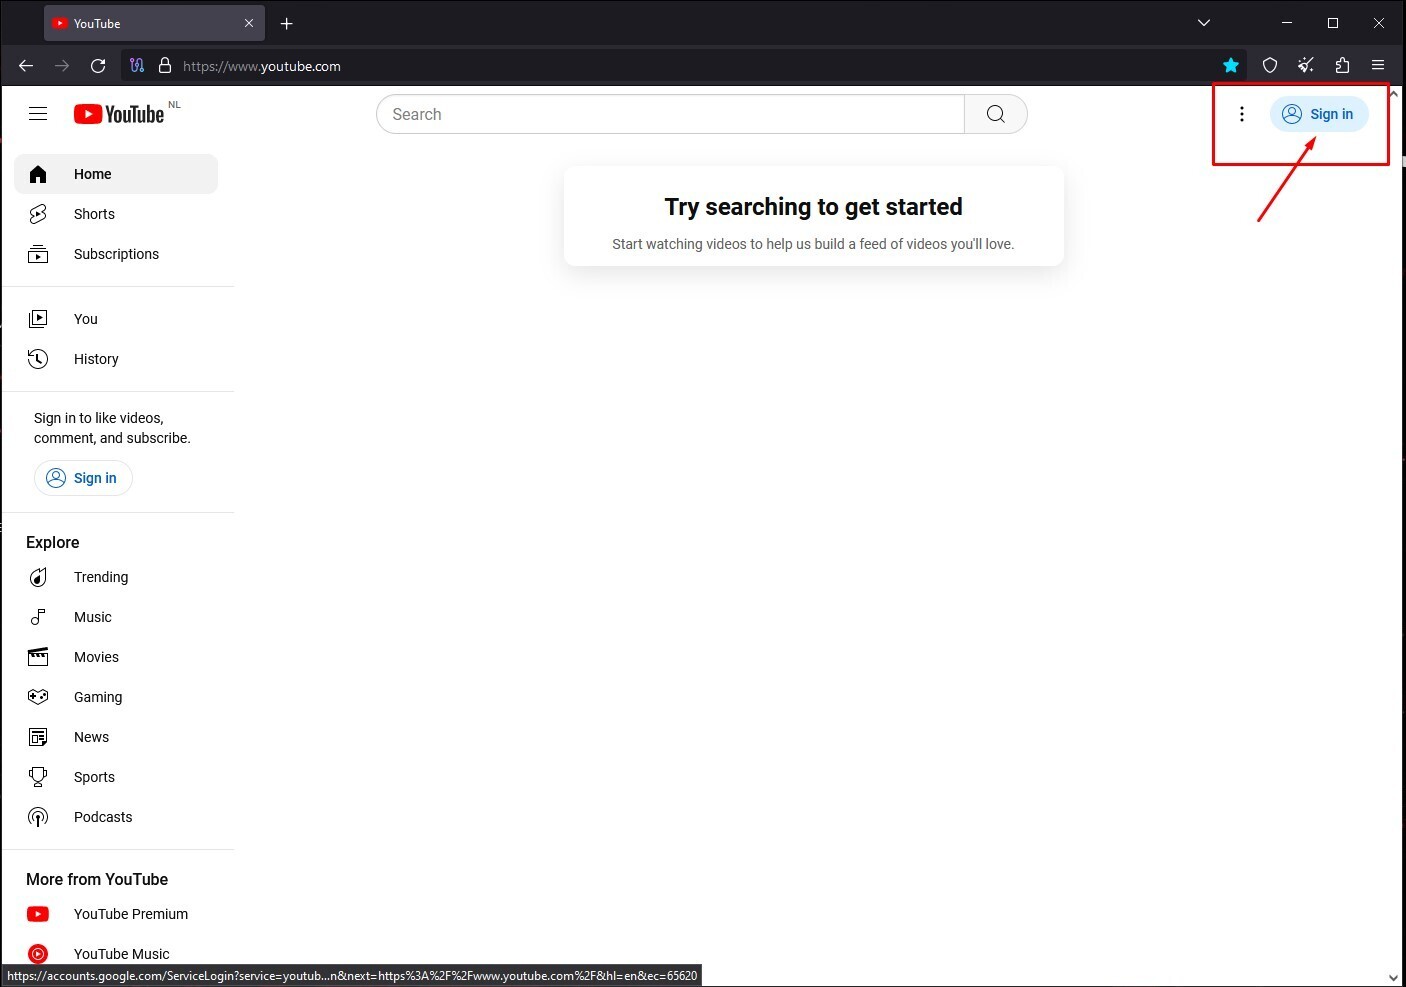Open Sports under Explore
1406x987 pixels.
coord(116,777)
